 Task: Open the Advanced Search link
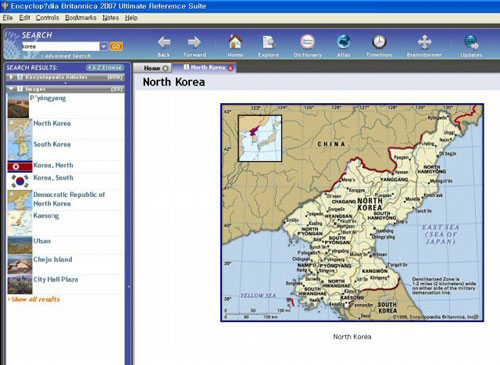[68, 56]
